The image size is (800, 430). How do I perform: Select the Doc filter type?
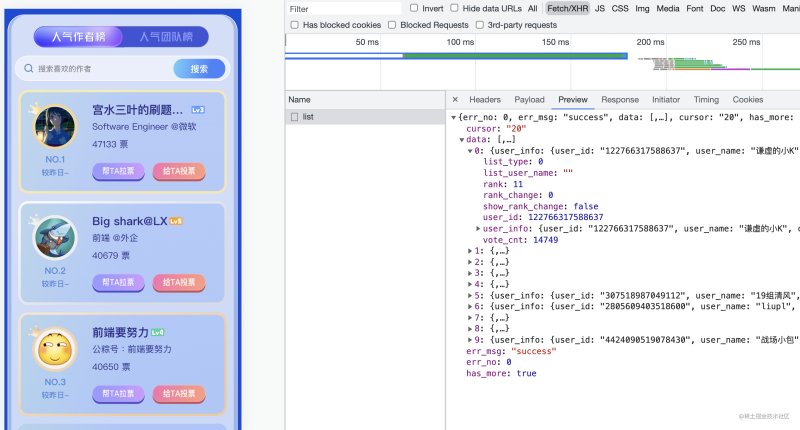[x=717, y=9]
